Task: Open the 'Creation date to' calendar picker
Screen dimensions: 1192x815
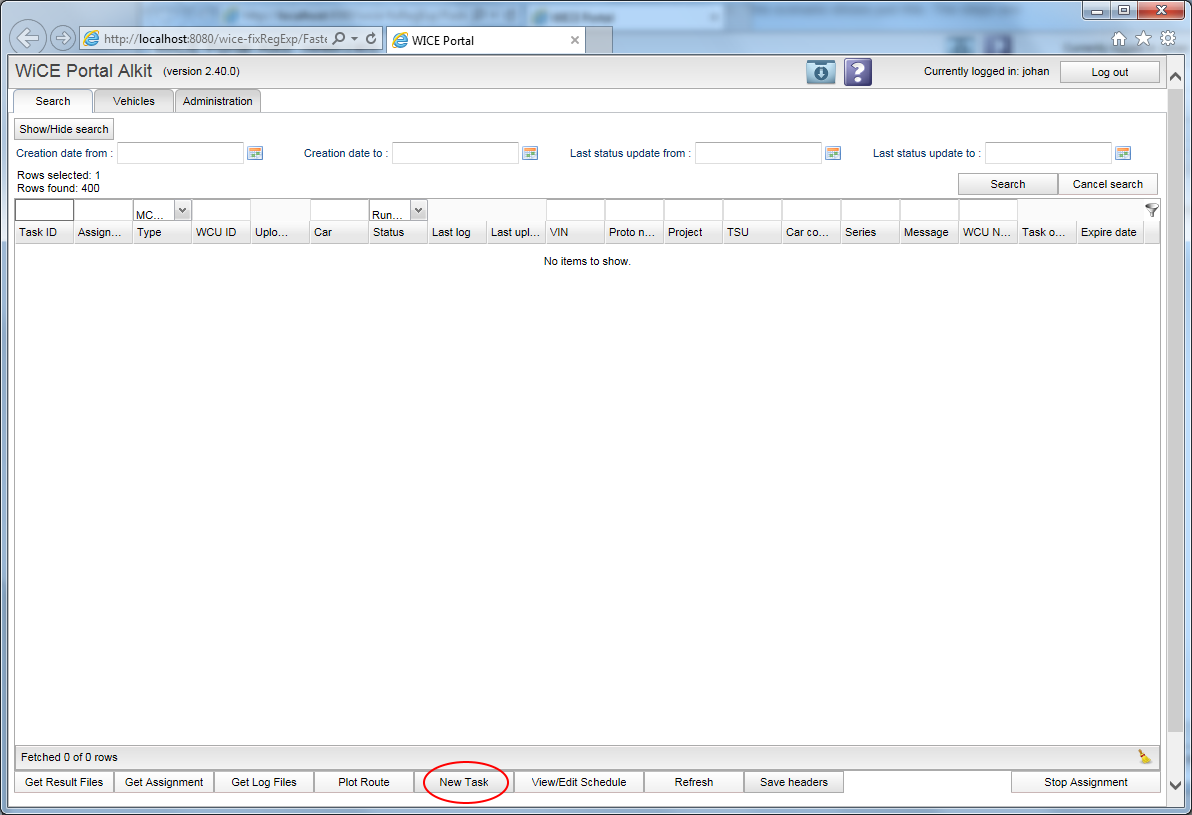Action: 530,153
